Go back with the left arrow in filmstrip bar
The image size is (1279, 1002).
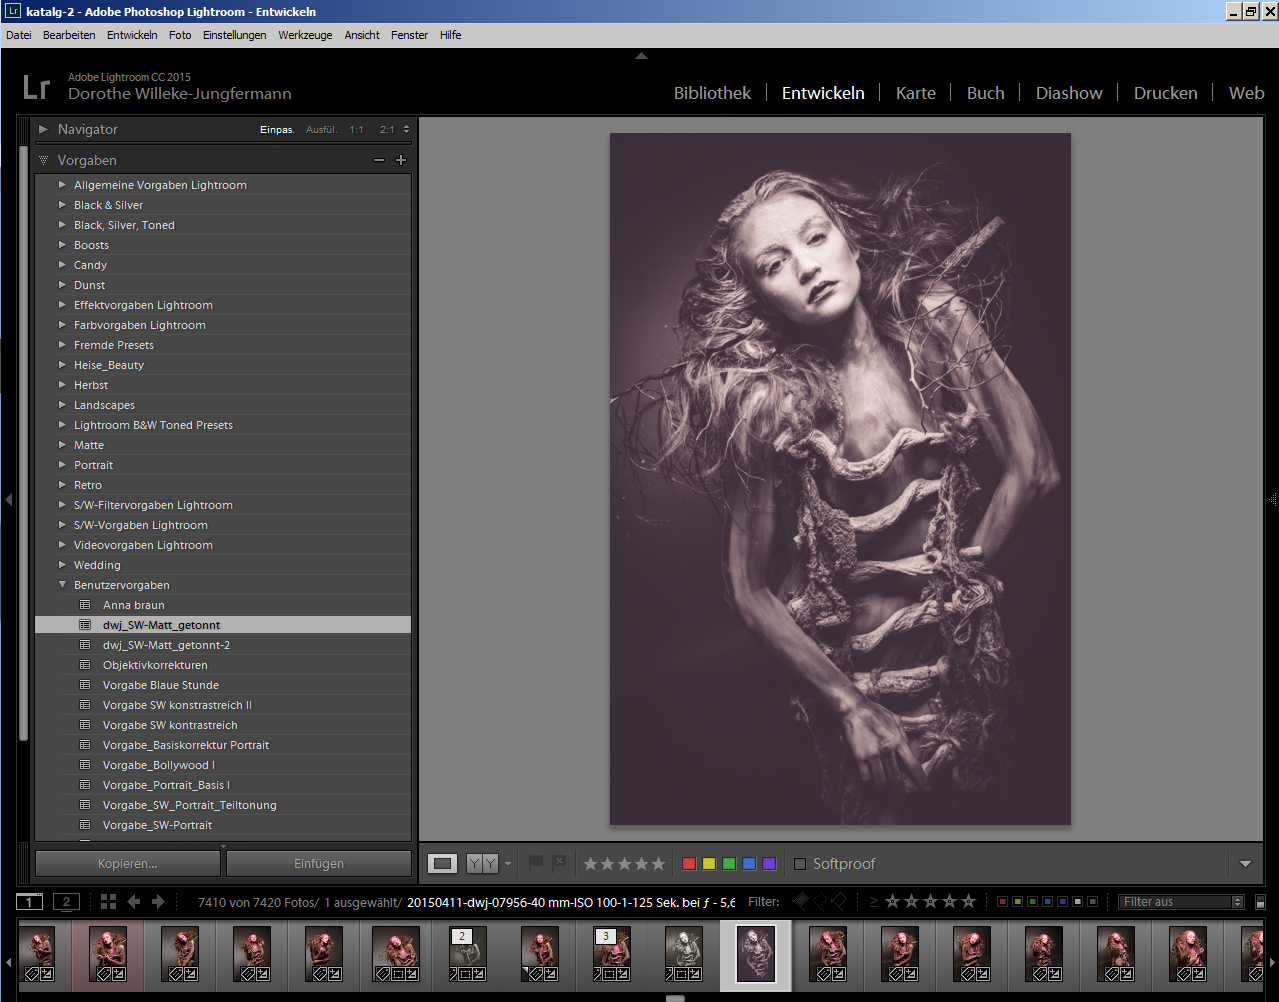coord(134,901)
